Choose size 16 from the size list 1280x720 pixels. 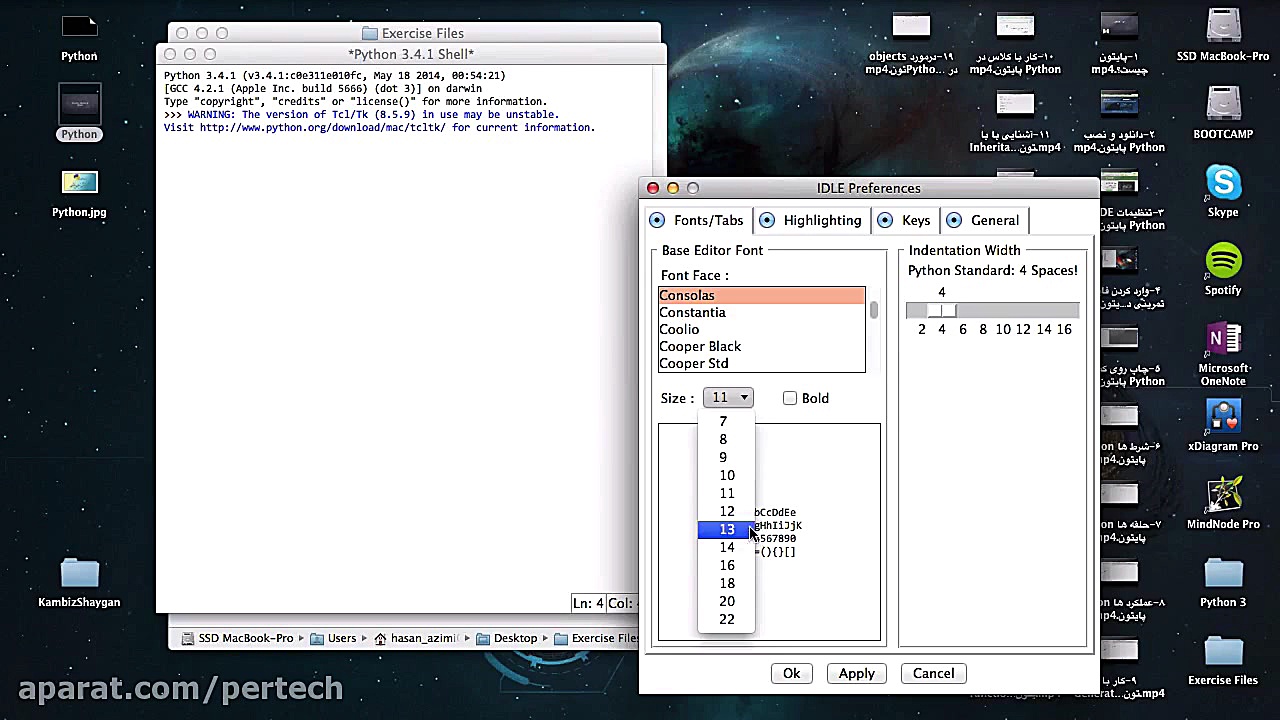point(726,565)
